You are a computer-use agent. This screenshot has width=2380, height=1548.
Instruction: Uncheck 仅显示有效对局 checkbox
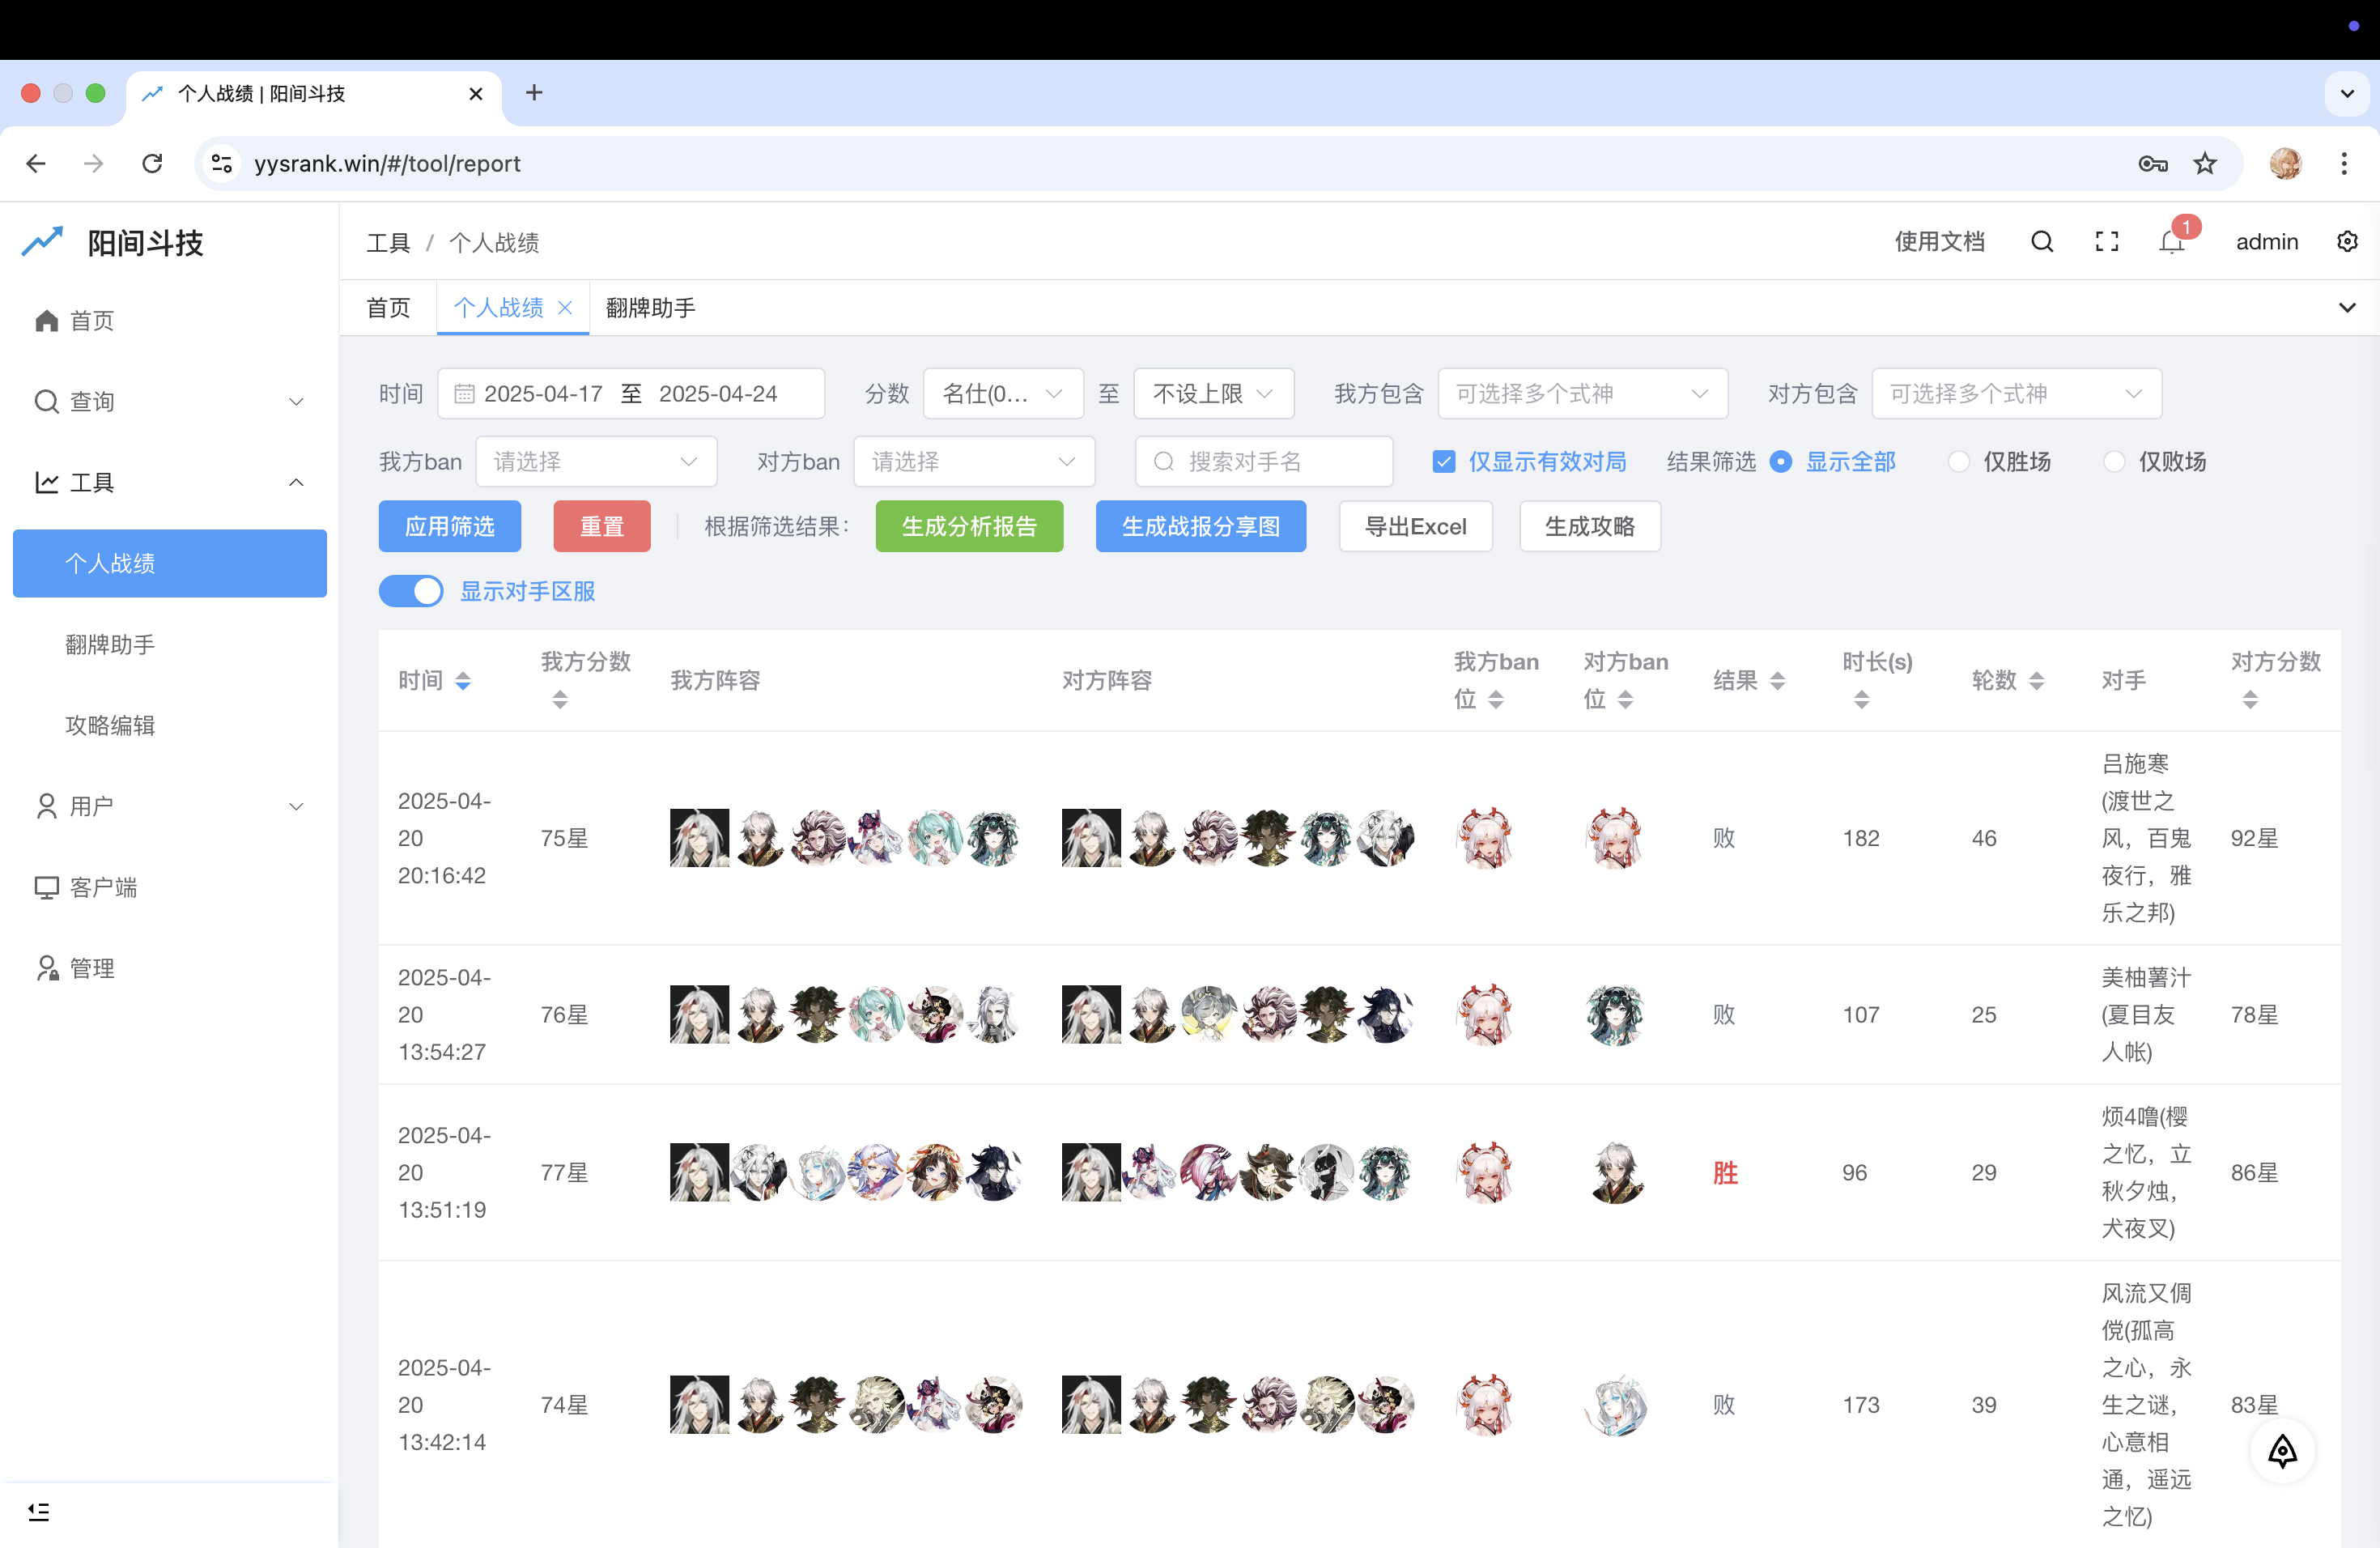click(1444, 461)
